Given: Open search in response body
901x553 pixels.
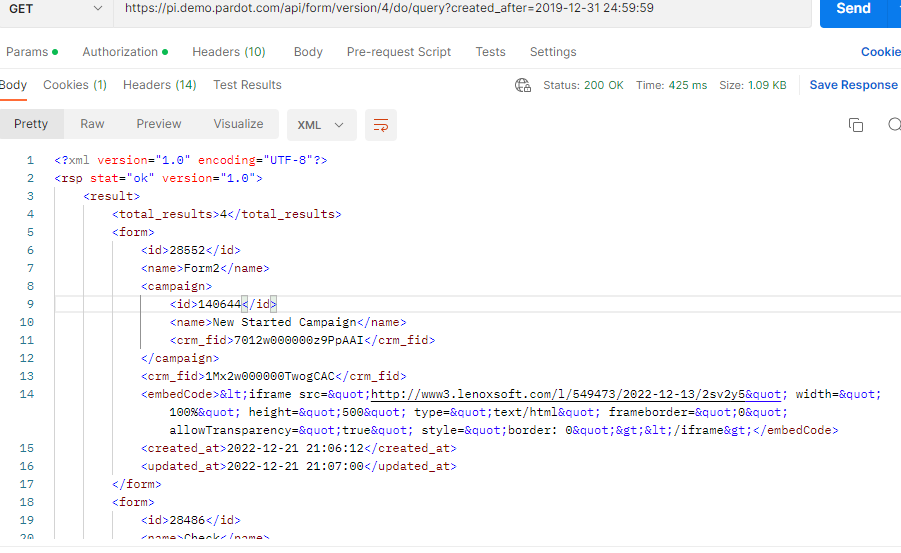Looking at the screenshot, I should pos(893,125).
